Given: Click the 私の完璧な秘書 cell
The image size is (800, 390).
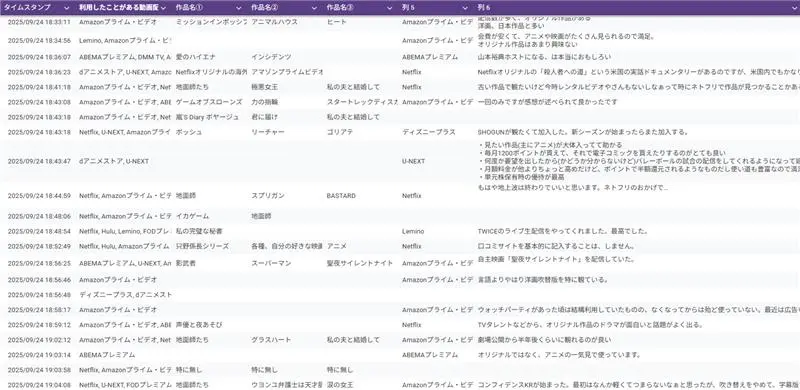Looking at the screenshot, I should point(199,232).
